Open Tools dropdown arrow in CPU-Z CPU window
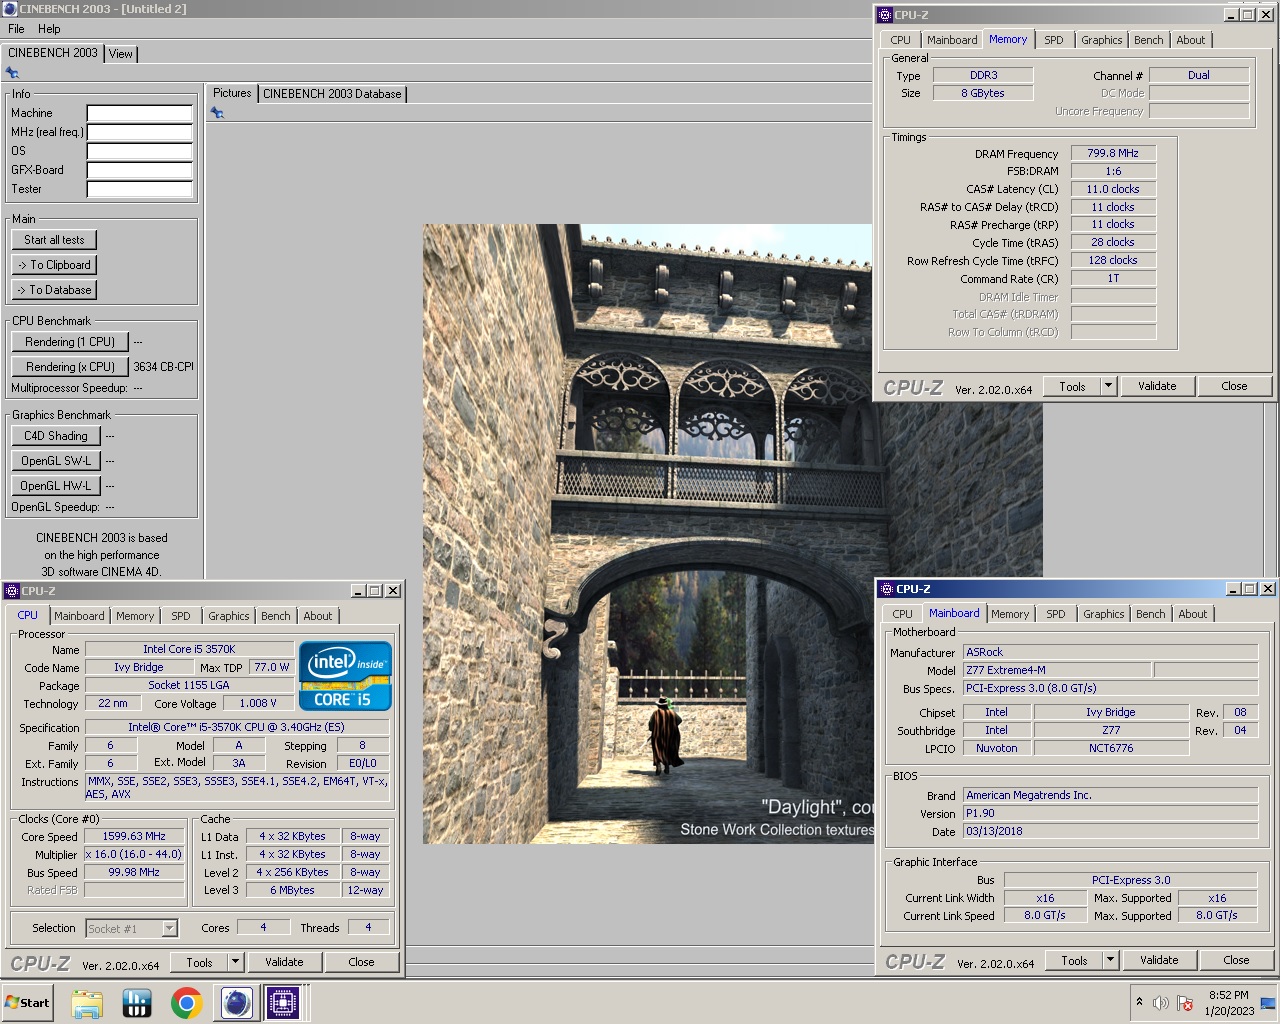 click(x=235, y=962)
